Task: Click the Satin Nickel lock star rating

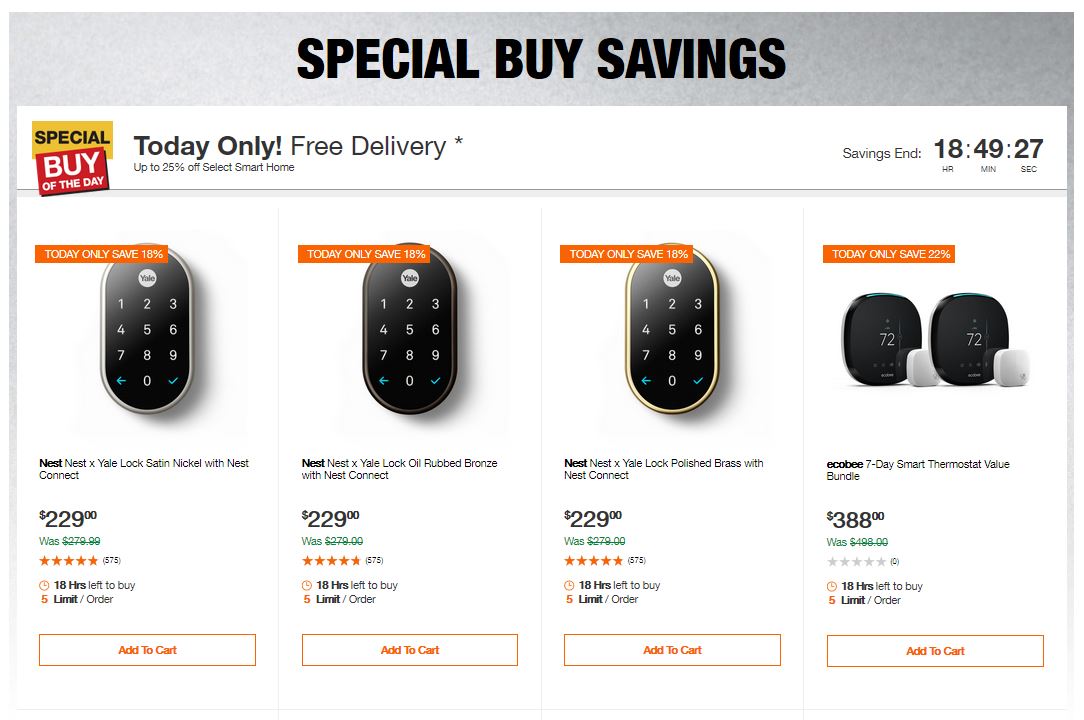Action: 69,560
